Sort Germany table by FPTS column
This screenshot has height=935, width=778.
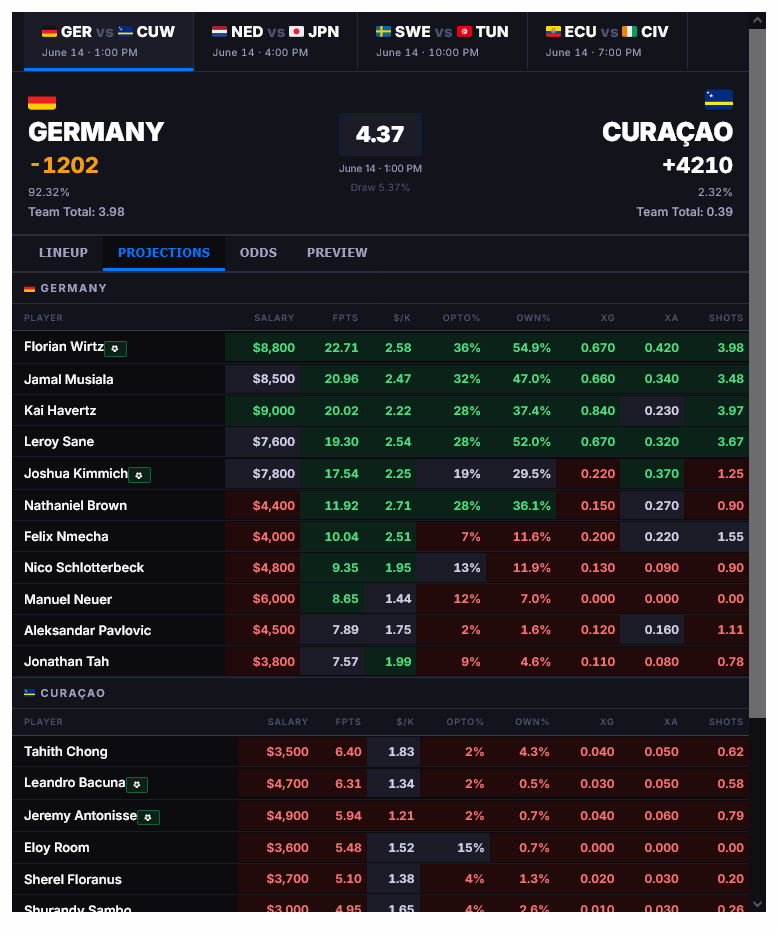pos(345,318)
